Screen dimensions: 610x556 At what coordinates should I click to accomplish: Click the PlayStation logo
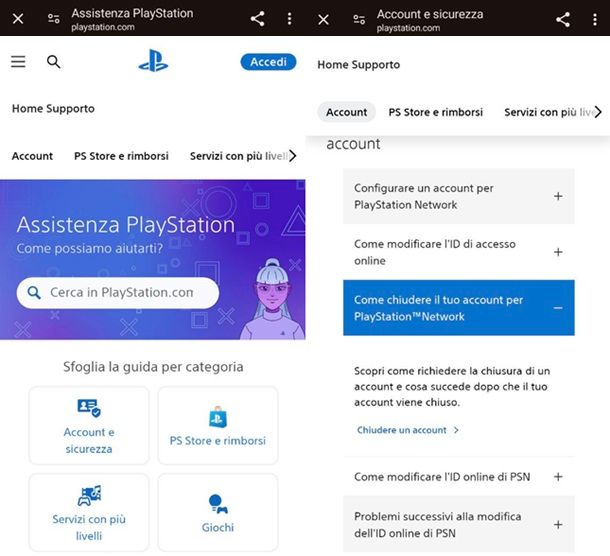(x=153, y=61)
